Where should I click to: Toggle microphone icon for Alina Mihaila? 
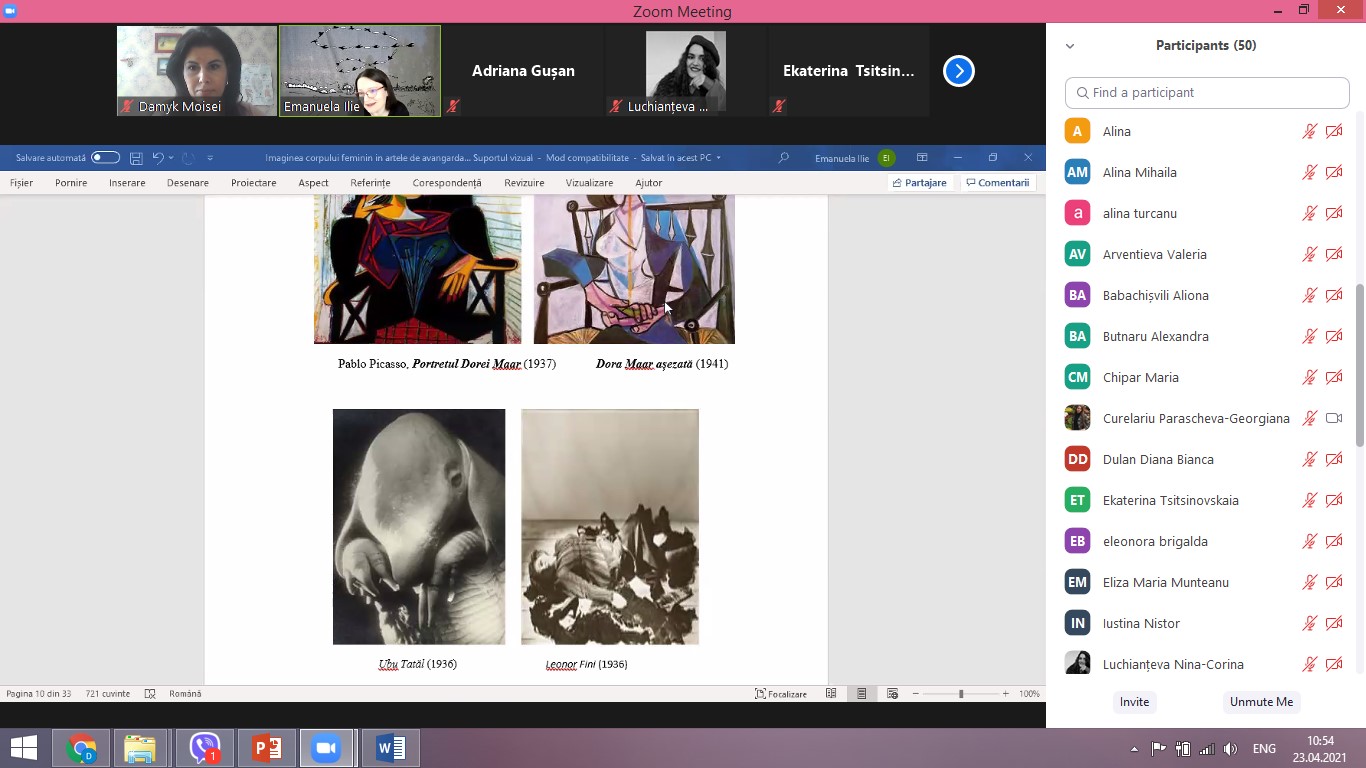[x=1309, y=172]
